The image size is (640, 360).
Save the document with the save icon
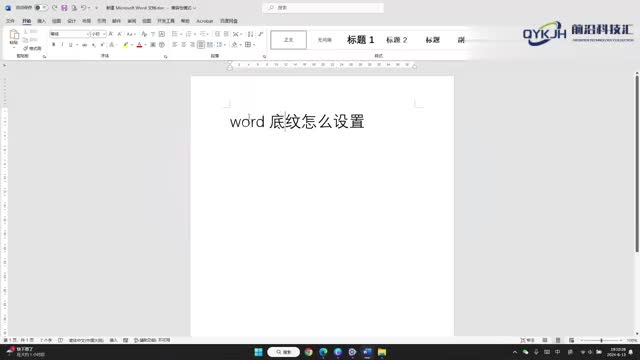point(64,8)
